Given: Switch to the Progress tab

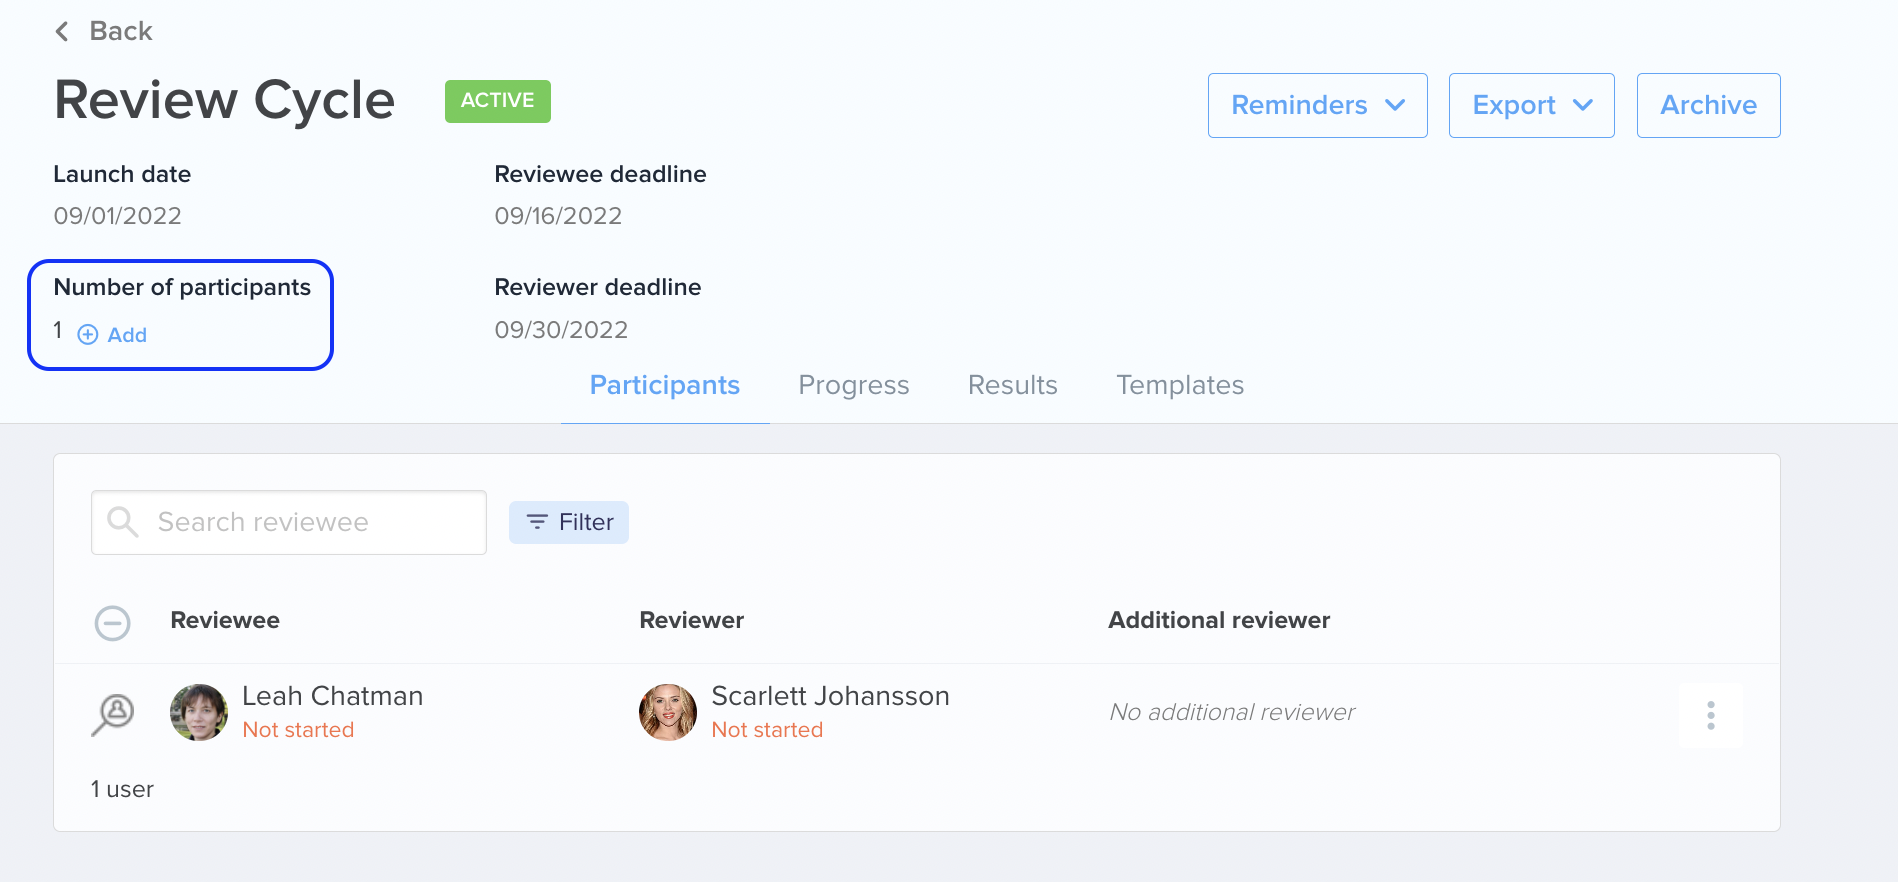Looking at the screenshot, I should click(854, 385).
